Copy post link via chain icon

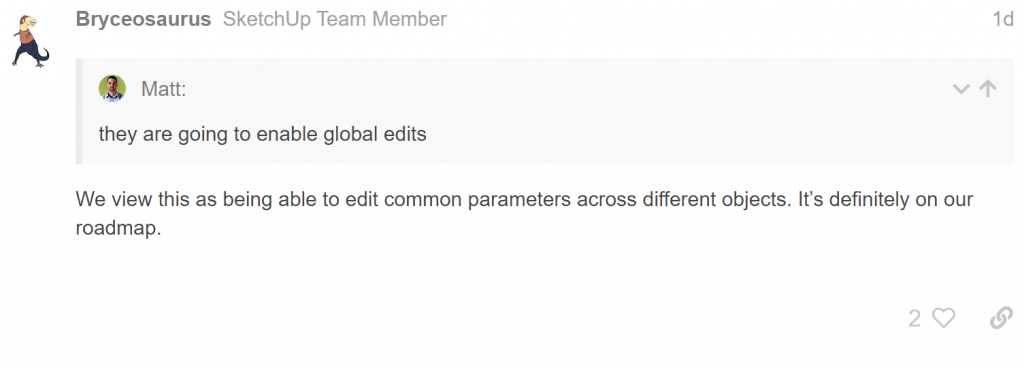coord(1001,318)
